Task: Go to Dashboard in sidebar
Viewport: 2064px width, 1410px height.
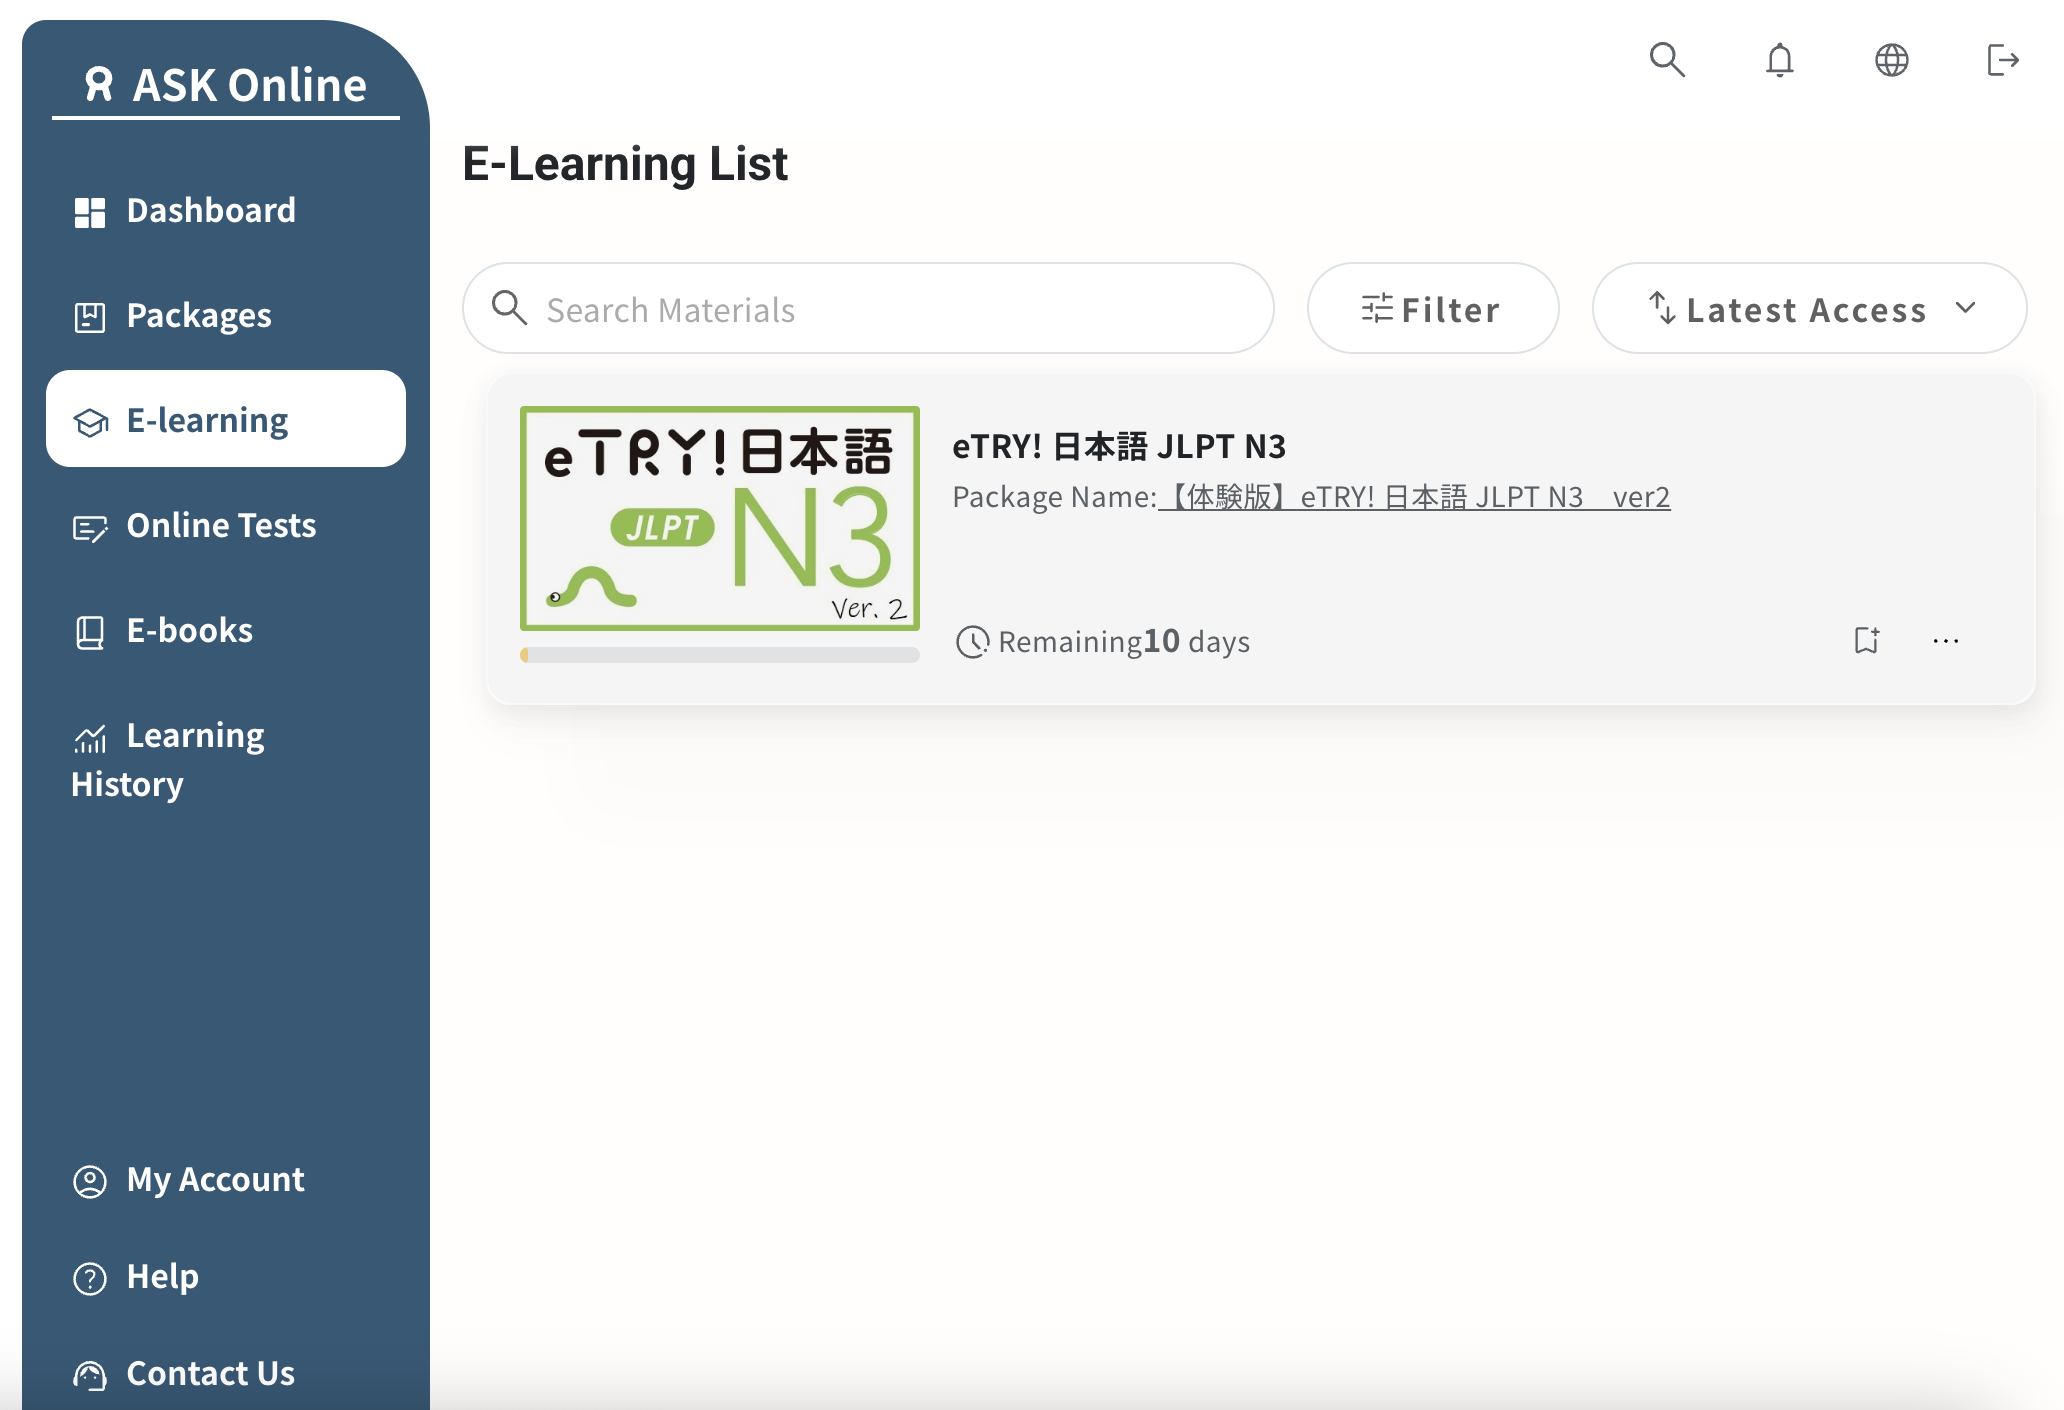Action: click(x=211, y=211)
